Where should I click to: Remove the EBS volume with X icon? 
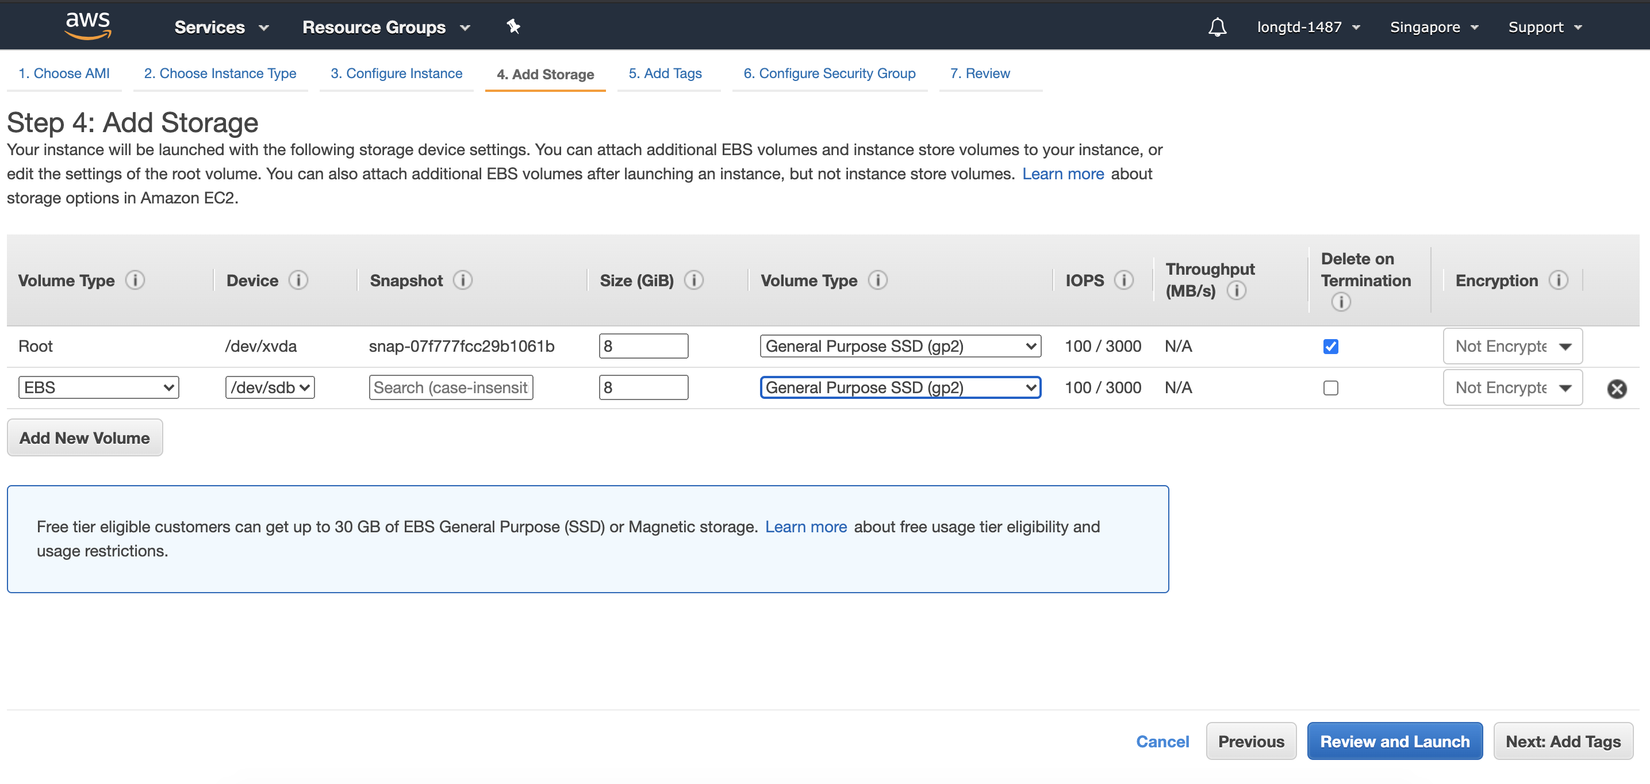pyautogui.click(x=1617, y=389)
